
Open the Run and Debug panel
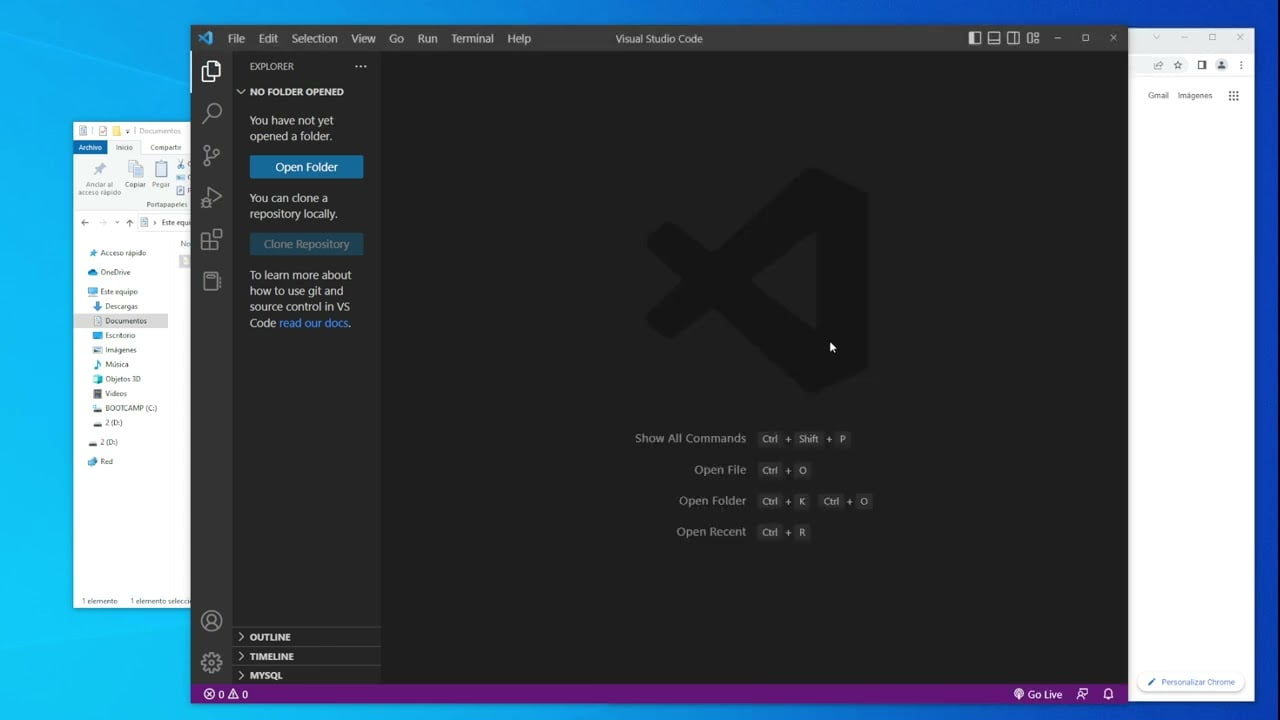(x=211, y=197)
